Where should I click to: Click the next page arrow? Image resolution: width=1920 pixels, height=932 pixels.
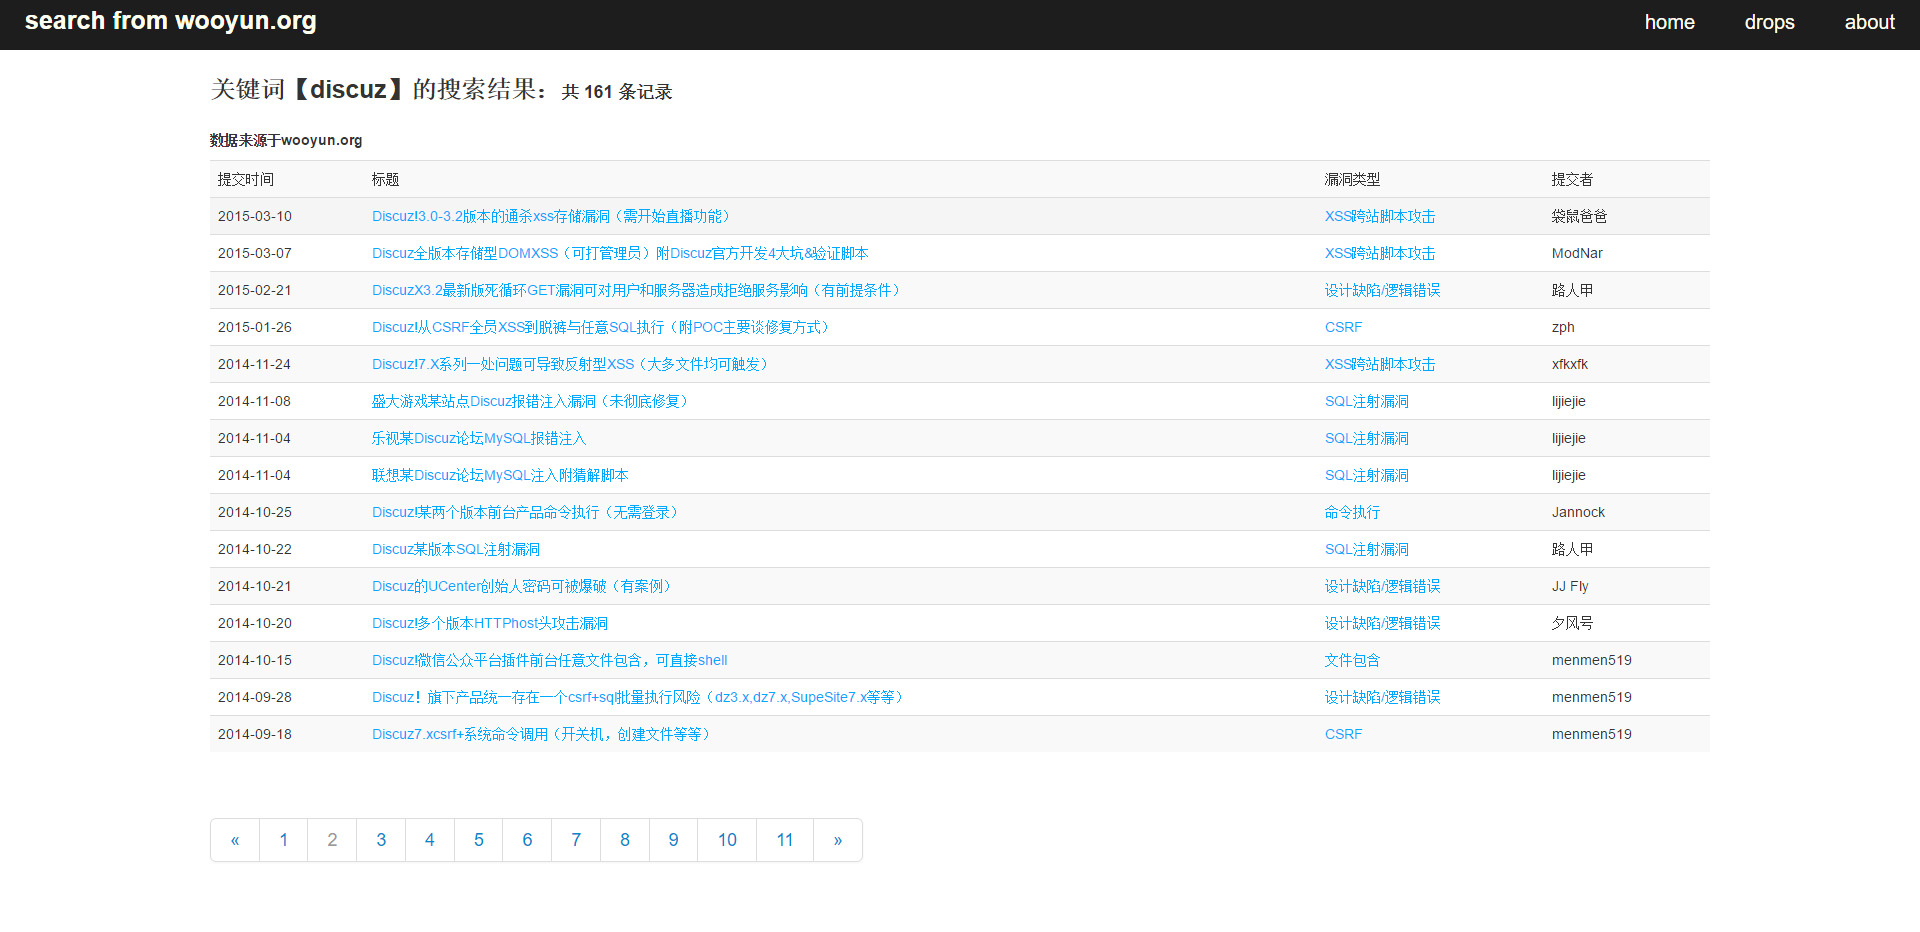[x=837, y=840]
